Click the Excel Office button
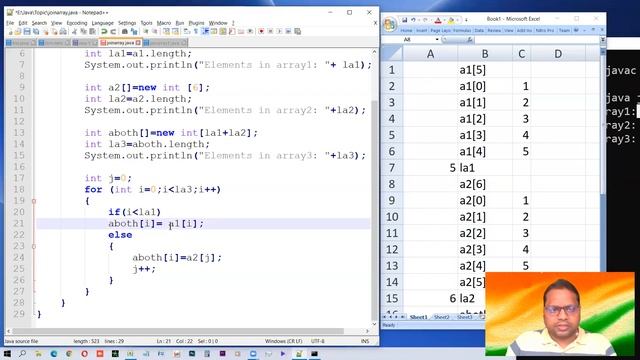The width and height of the screenshot is (640, 360). pyautogui.click(x=390, y=24)
